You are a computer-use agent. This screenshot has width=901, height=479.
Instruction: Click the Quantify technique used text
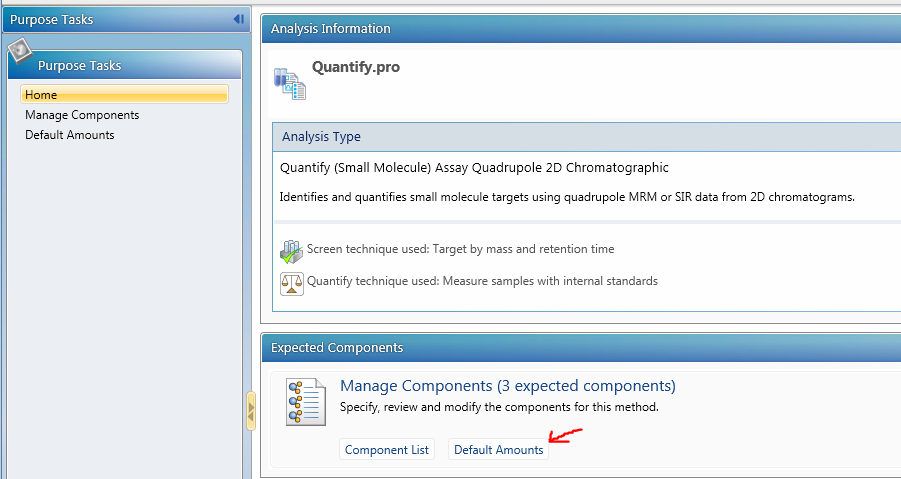(x=483, y=281)
